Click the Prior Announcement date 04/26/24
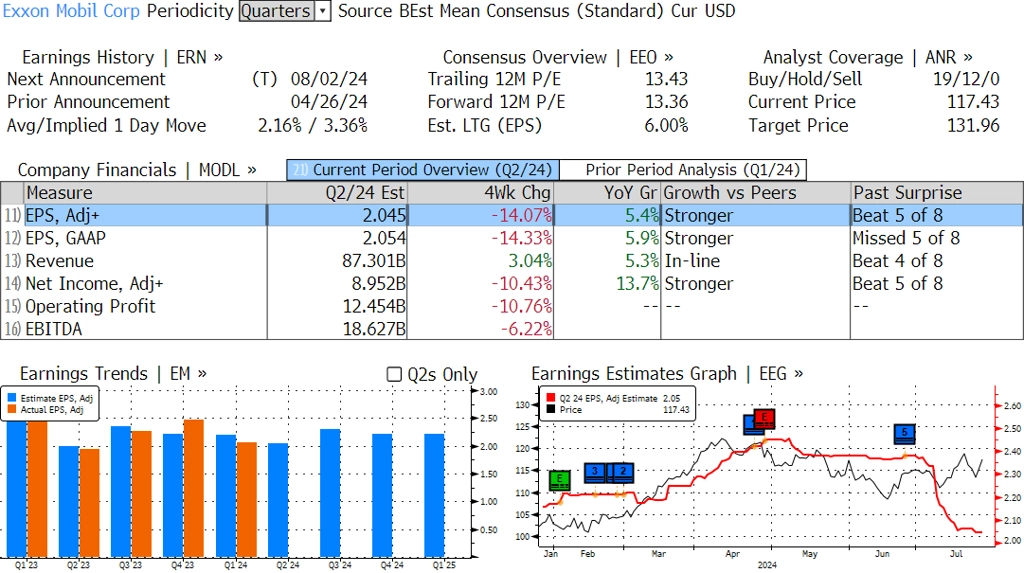Viewport: 1024px width, 573px height. coord(329,103)
